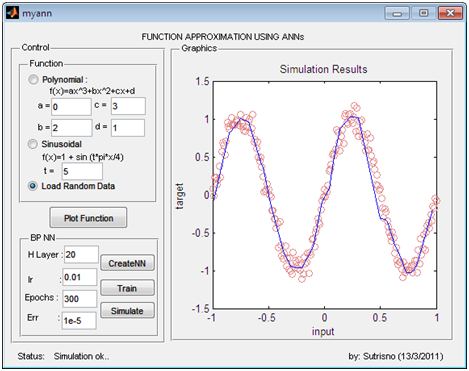The width and height of the screenshot is (469, 371).
Task: Close the myann window
Action: (450, 13)
